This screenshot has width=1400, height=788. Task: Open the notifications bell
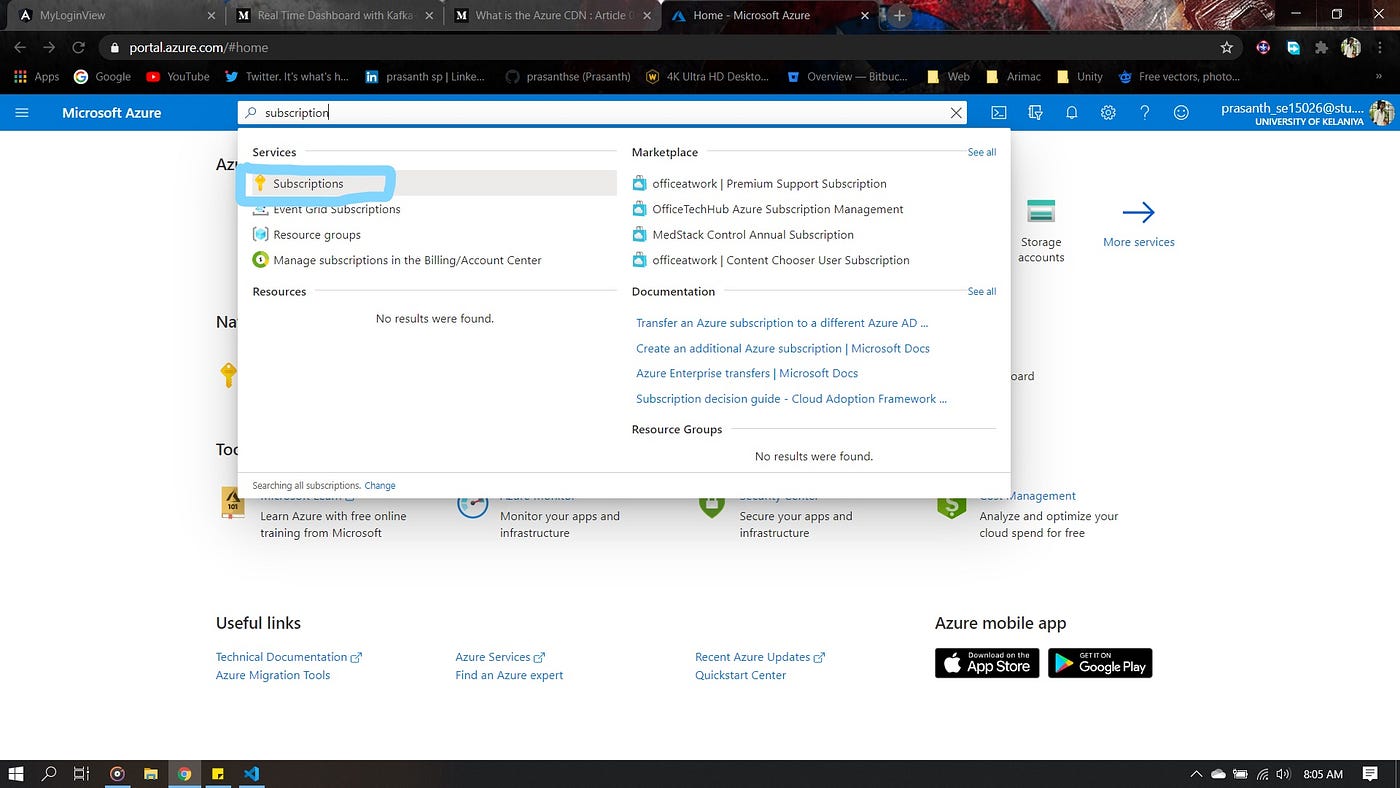pos(1071,113)
